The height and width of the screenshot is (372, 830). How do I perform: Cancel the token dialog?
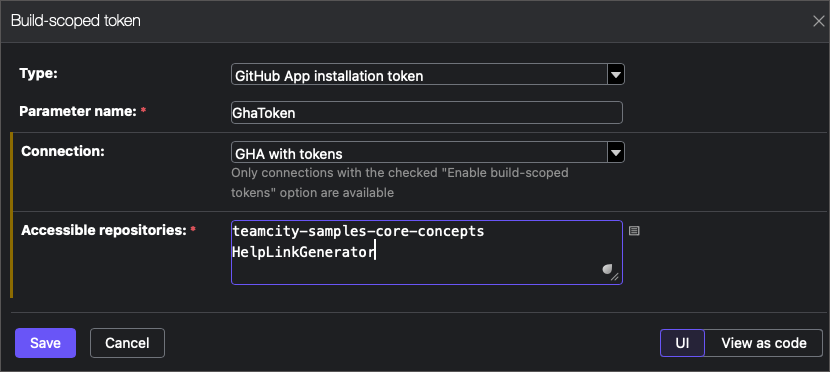coord(127,343)
